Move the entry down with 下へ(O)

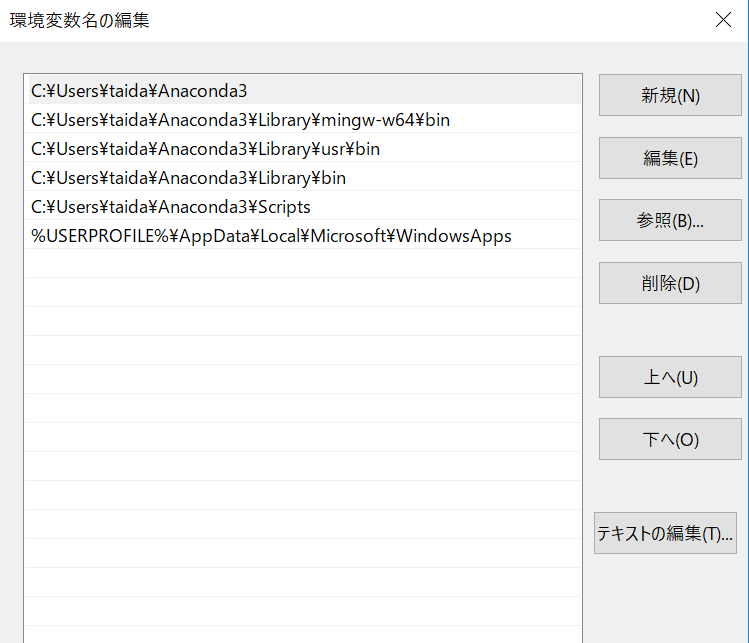670,439
